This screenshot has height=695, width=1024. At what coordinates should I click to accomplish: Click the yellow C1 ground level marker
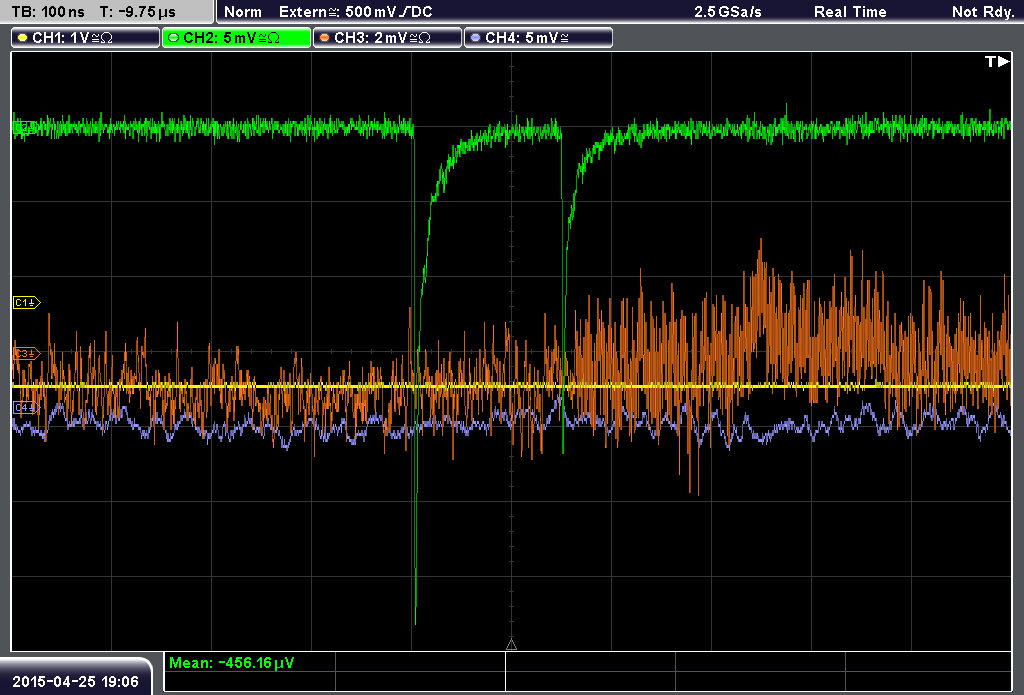[x=27, y=302]
